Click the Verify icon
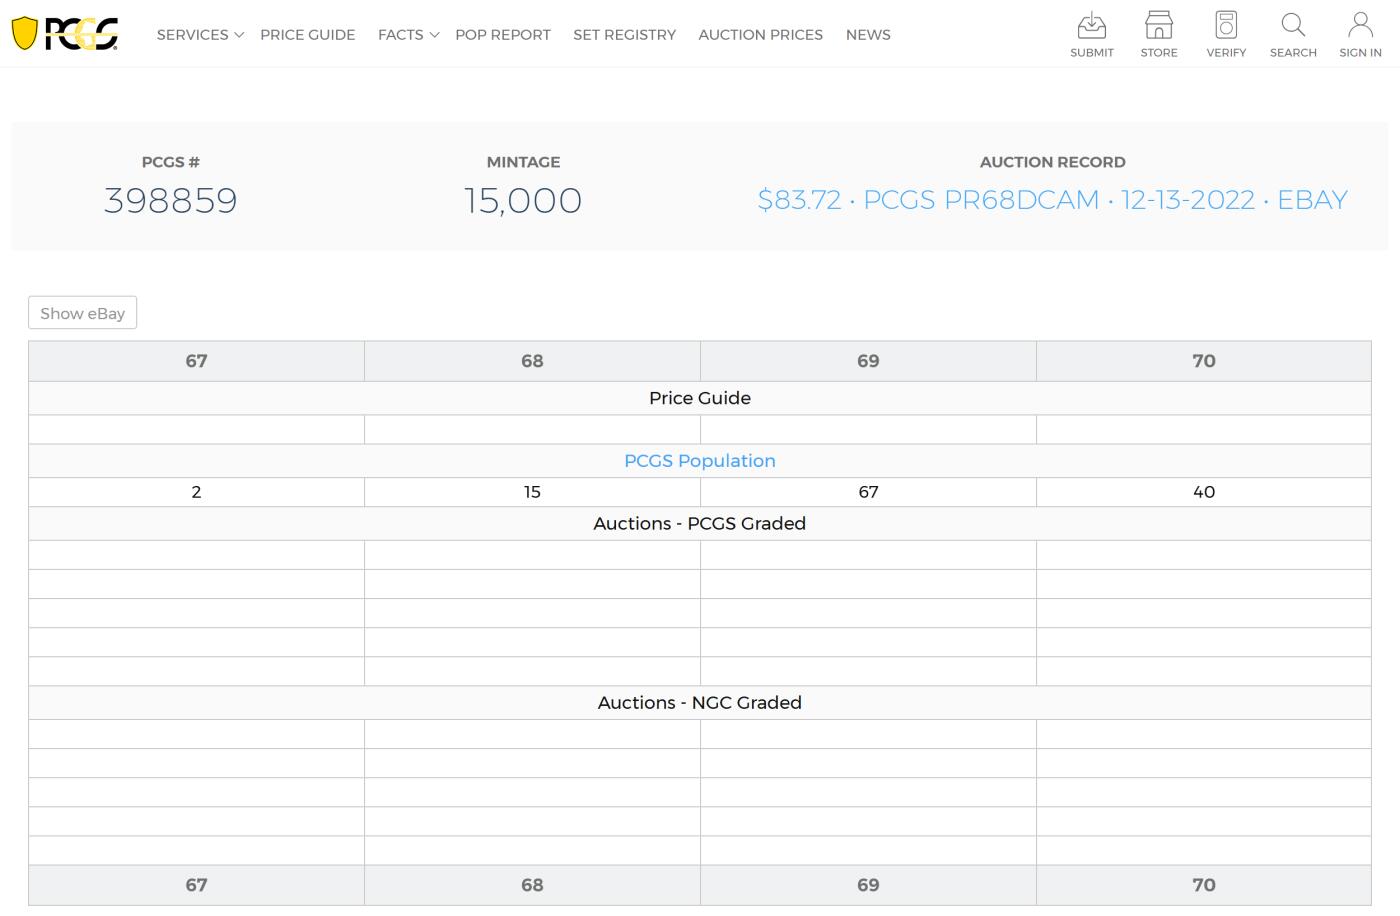 coord(1225,26)
